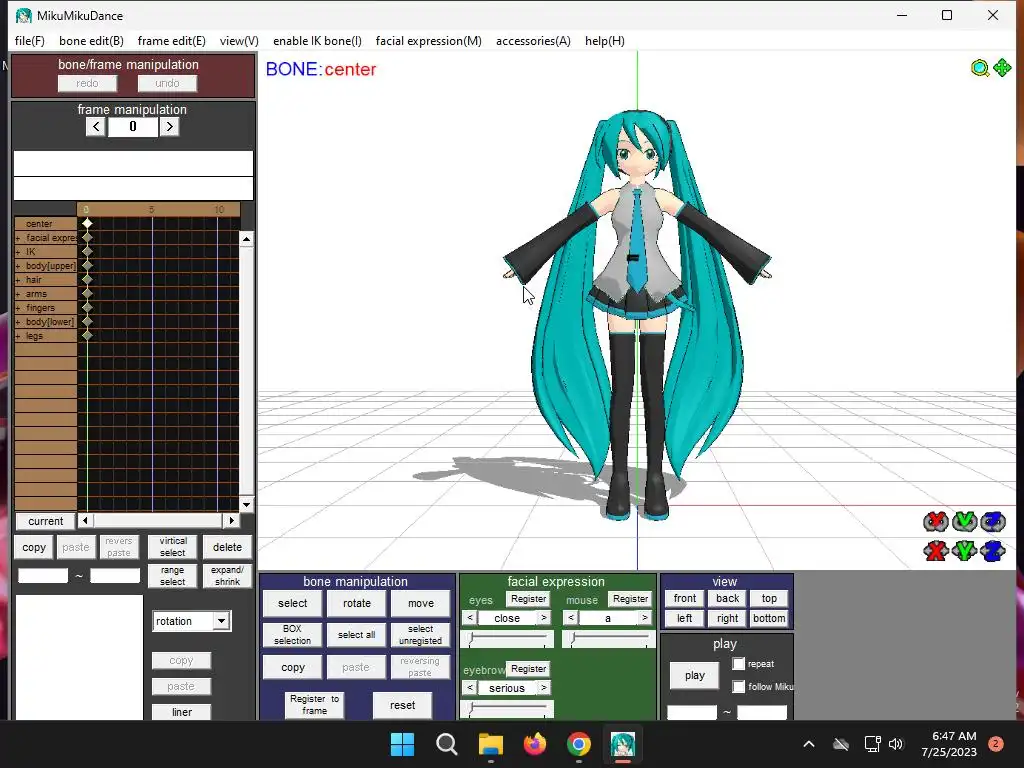Viewport: 1024px width, 768px height.
Task: Open enable IK bone(I) menu
Action: (x=317, y=41)
